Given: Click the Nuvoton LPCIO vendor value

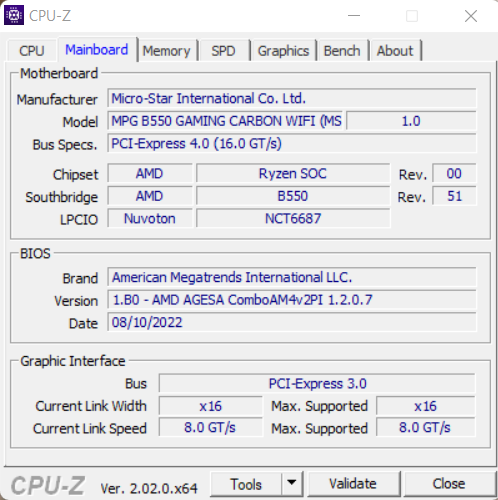Looking at the screenshot, I should coord(150,219).
